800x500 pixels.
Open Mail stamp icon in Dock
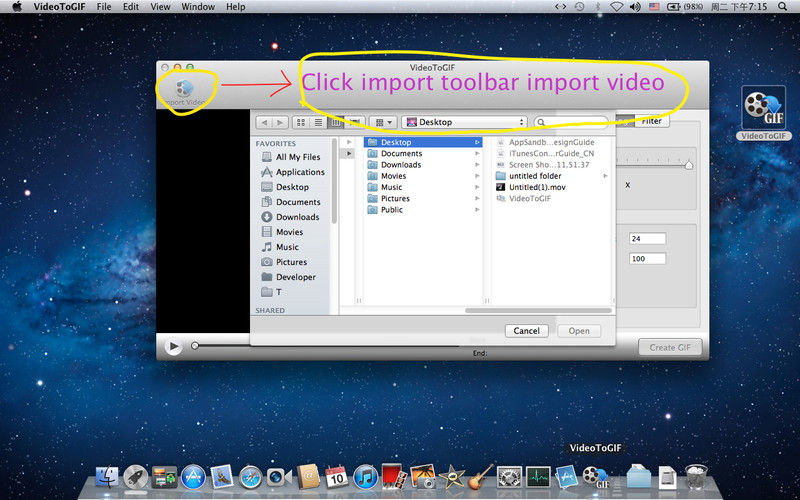click(x=222, y=478)
